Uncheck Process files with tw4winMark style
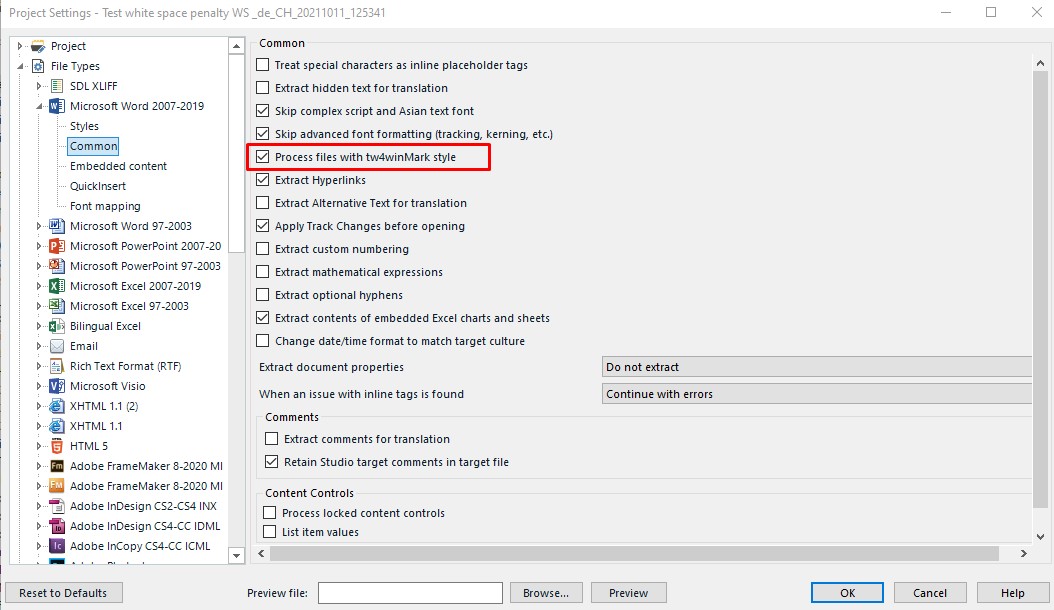The width and height of the screenshot is (1054, 610). tap(263, 157)
